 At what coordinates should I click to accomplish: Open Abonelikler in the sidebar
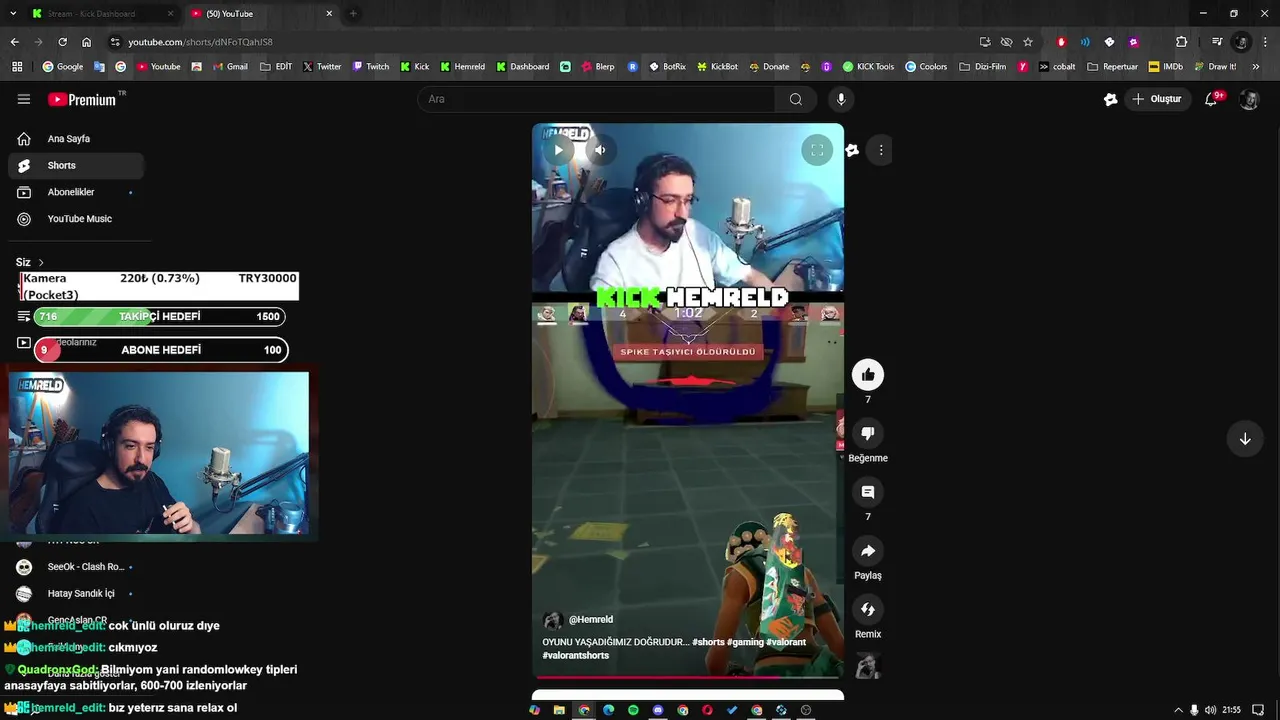[x=76, y=192]
